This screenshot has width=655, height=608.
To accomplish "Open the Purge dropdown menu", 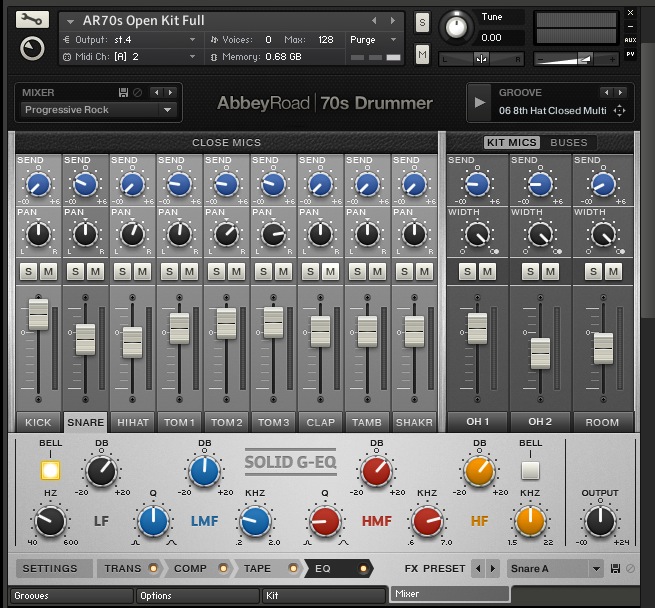I will click(373, 40).
